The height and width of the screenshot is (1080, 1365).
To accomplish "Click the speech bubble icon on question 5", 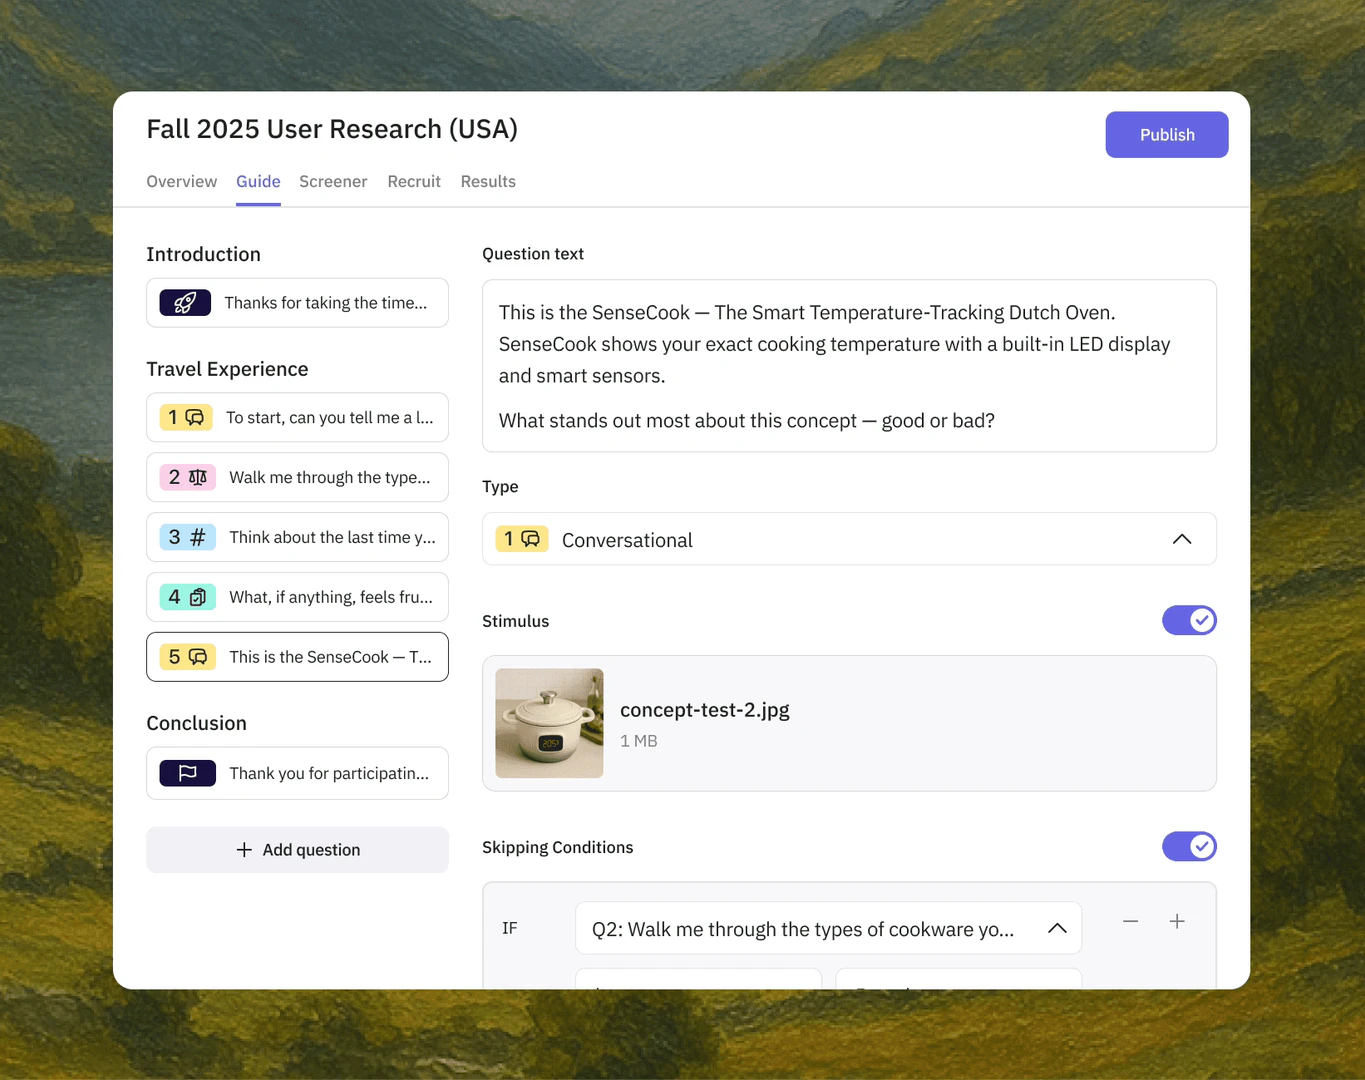I will [x=197, y=657].
